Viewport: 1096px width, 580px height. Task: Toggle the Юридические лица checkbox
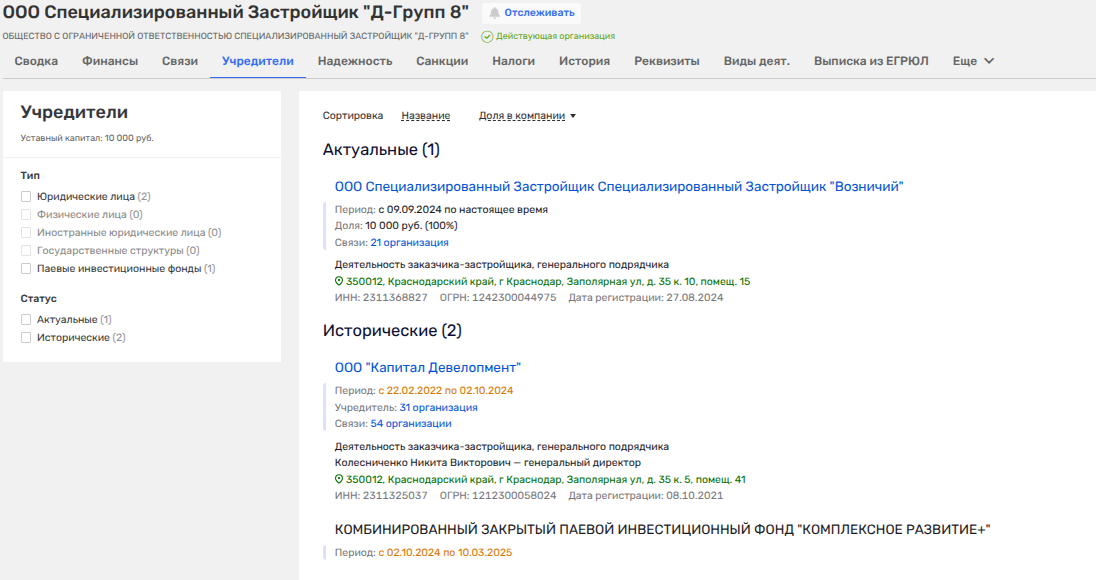pos(26,197)
